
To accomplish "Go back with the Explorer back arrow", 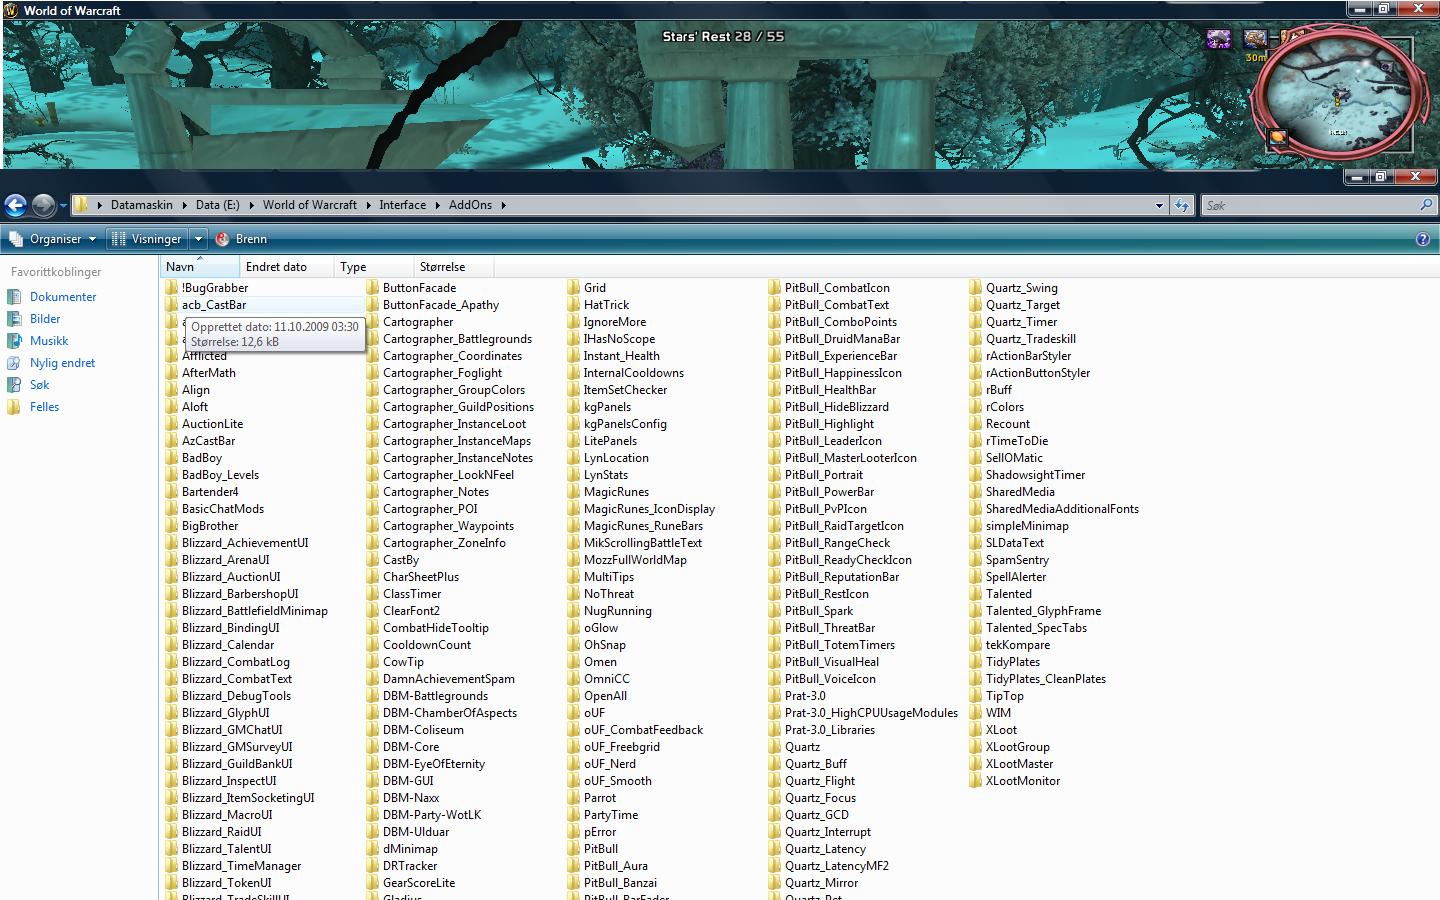I will (15, 205).
